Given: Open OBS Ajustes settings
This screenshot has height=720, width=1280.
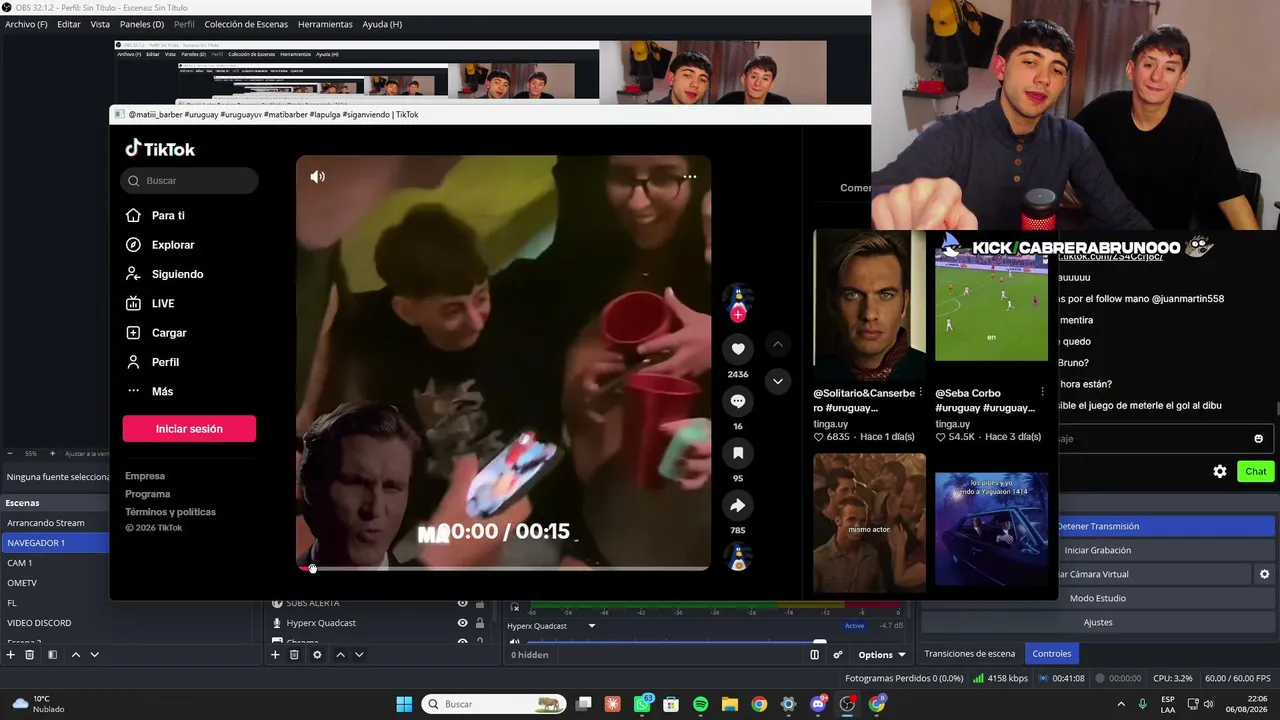Looking at the screenshot, I should [x=1098, y=622].
